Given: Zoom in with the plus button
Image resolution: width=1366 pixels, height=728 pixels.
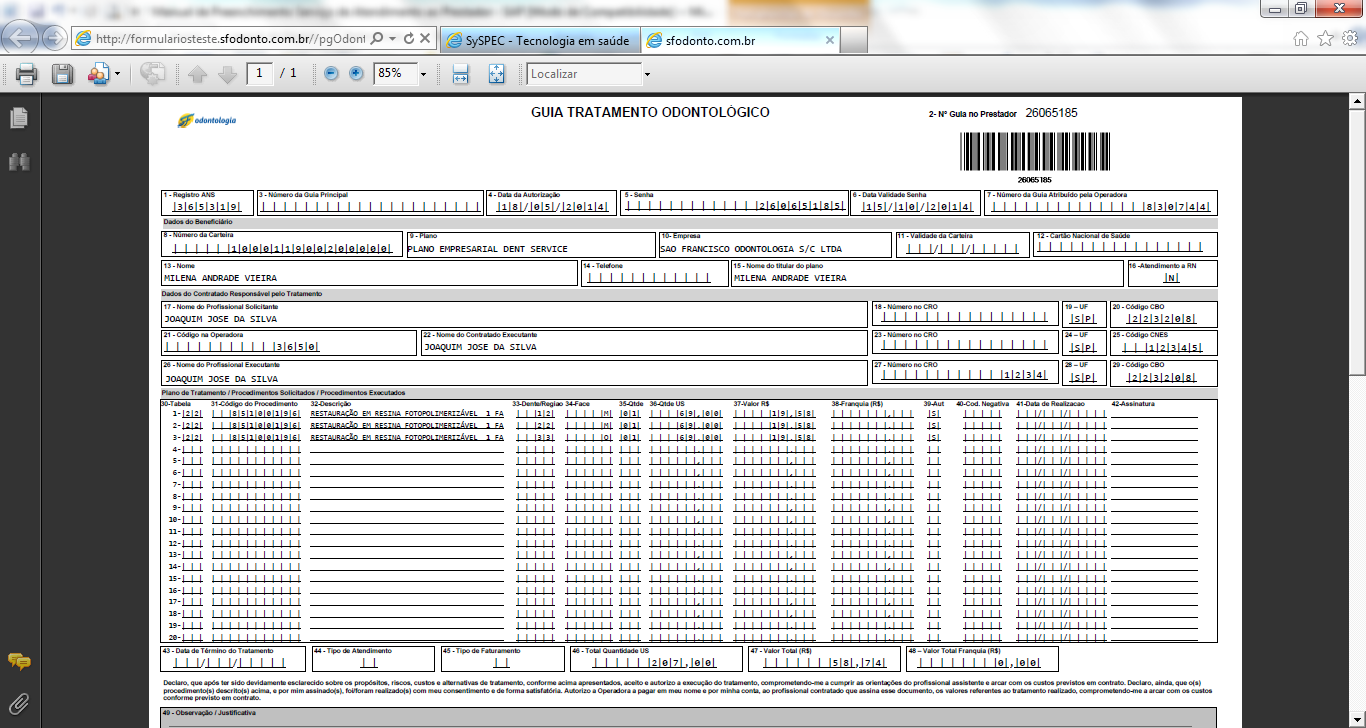Looking at the screenshot, I should [356, 73].
